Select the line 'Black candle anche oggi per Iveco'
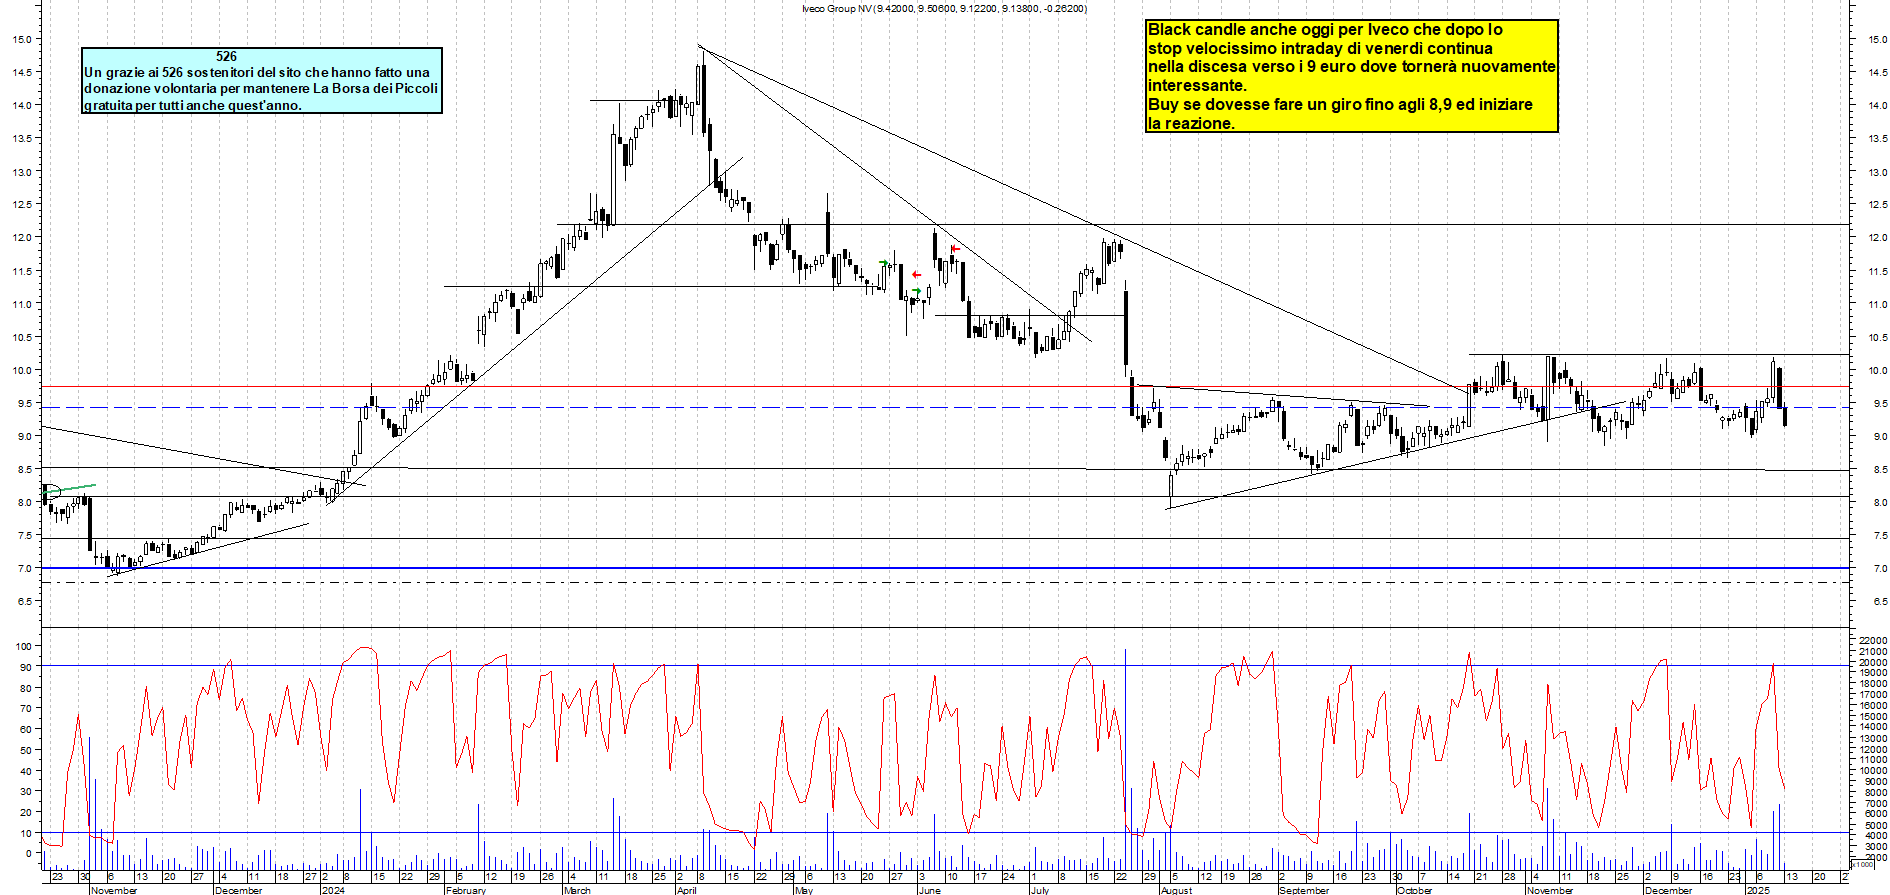Viewport: 1890px width, 895px height. coord(1325,30)
